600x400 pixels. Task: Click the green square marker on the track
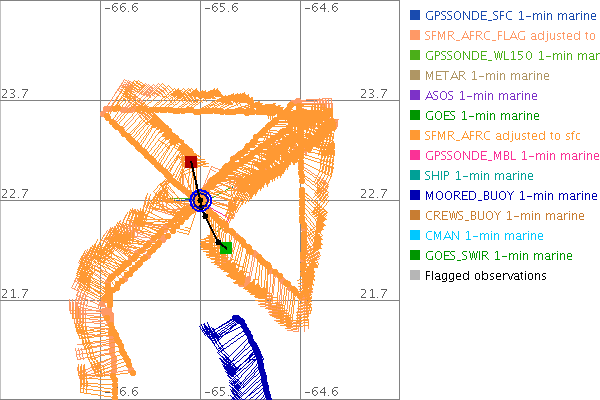(226, 247)
